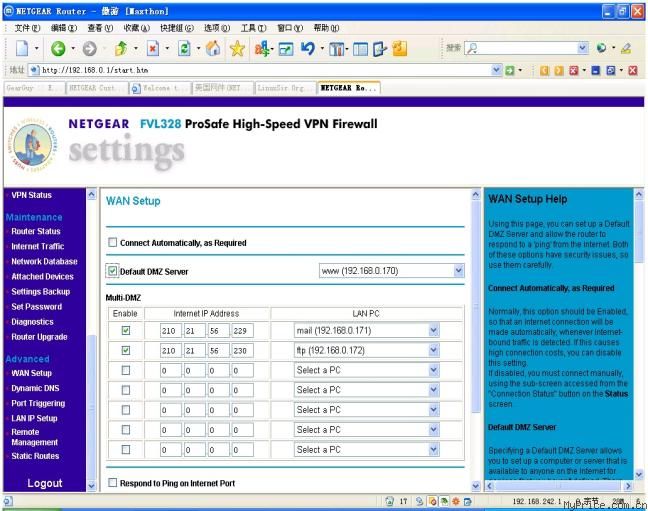Switch to the NETGEAR Cust... tab
Image resolution: width=648 pixels, height=511 pixels.
coord(97,88)
